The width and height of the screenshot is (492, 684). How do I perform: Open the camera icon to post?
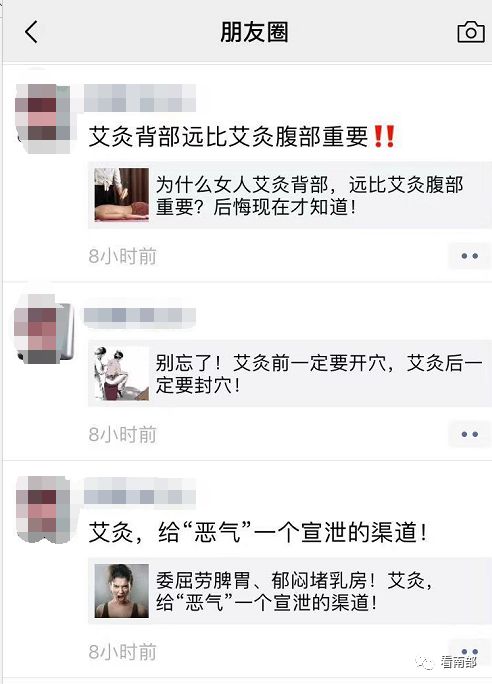pyautogui.click(x=471, y=32)
